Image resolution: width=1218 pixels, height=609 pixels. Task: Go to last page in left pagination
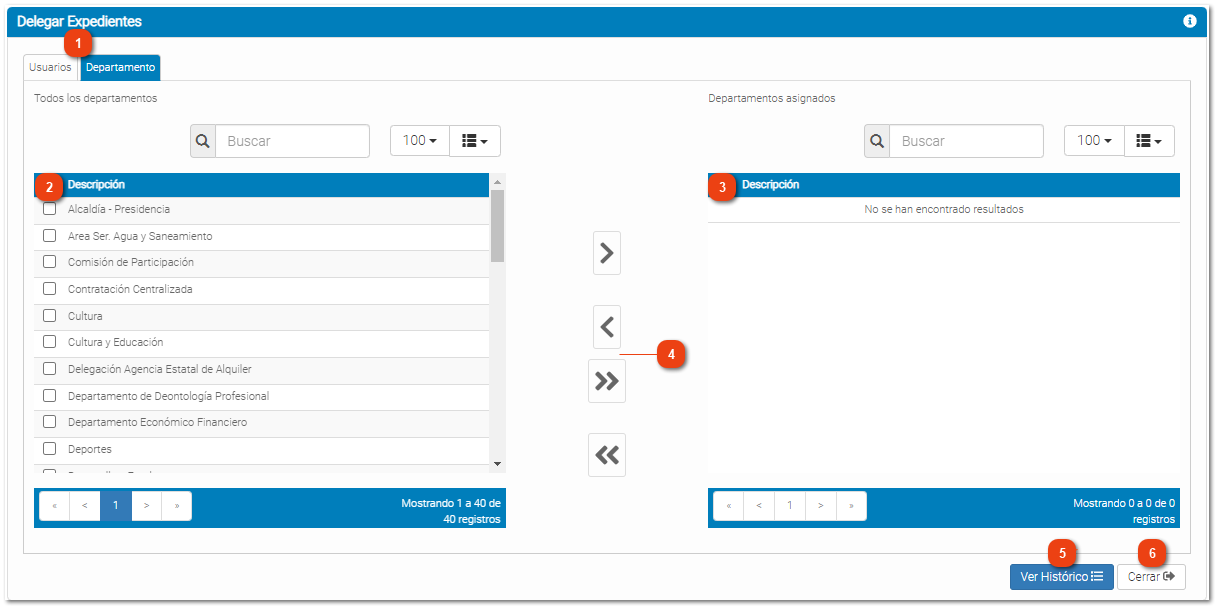coord(177,506)
